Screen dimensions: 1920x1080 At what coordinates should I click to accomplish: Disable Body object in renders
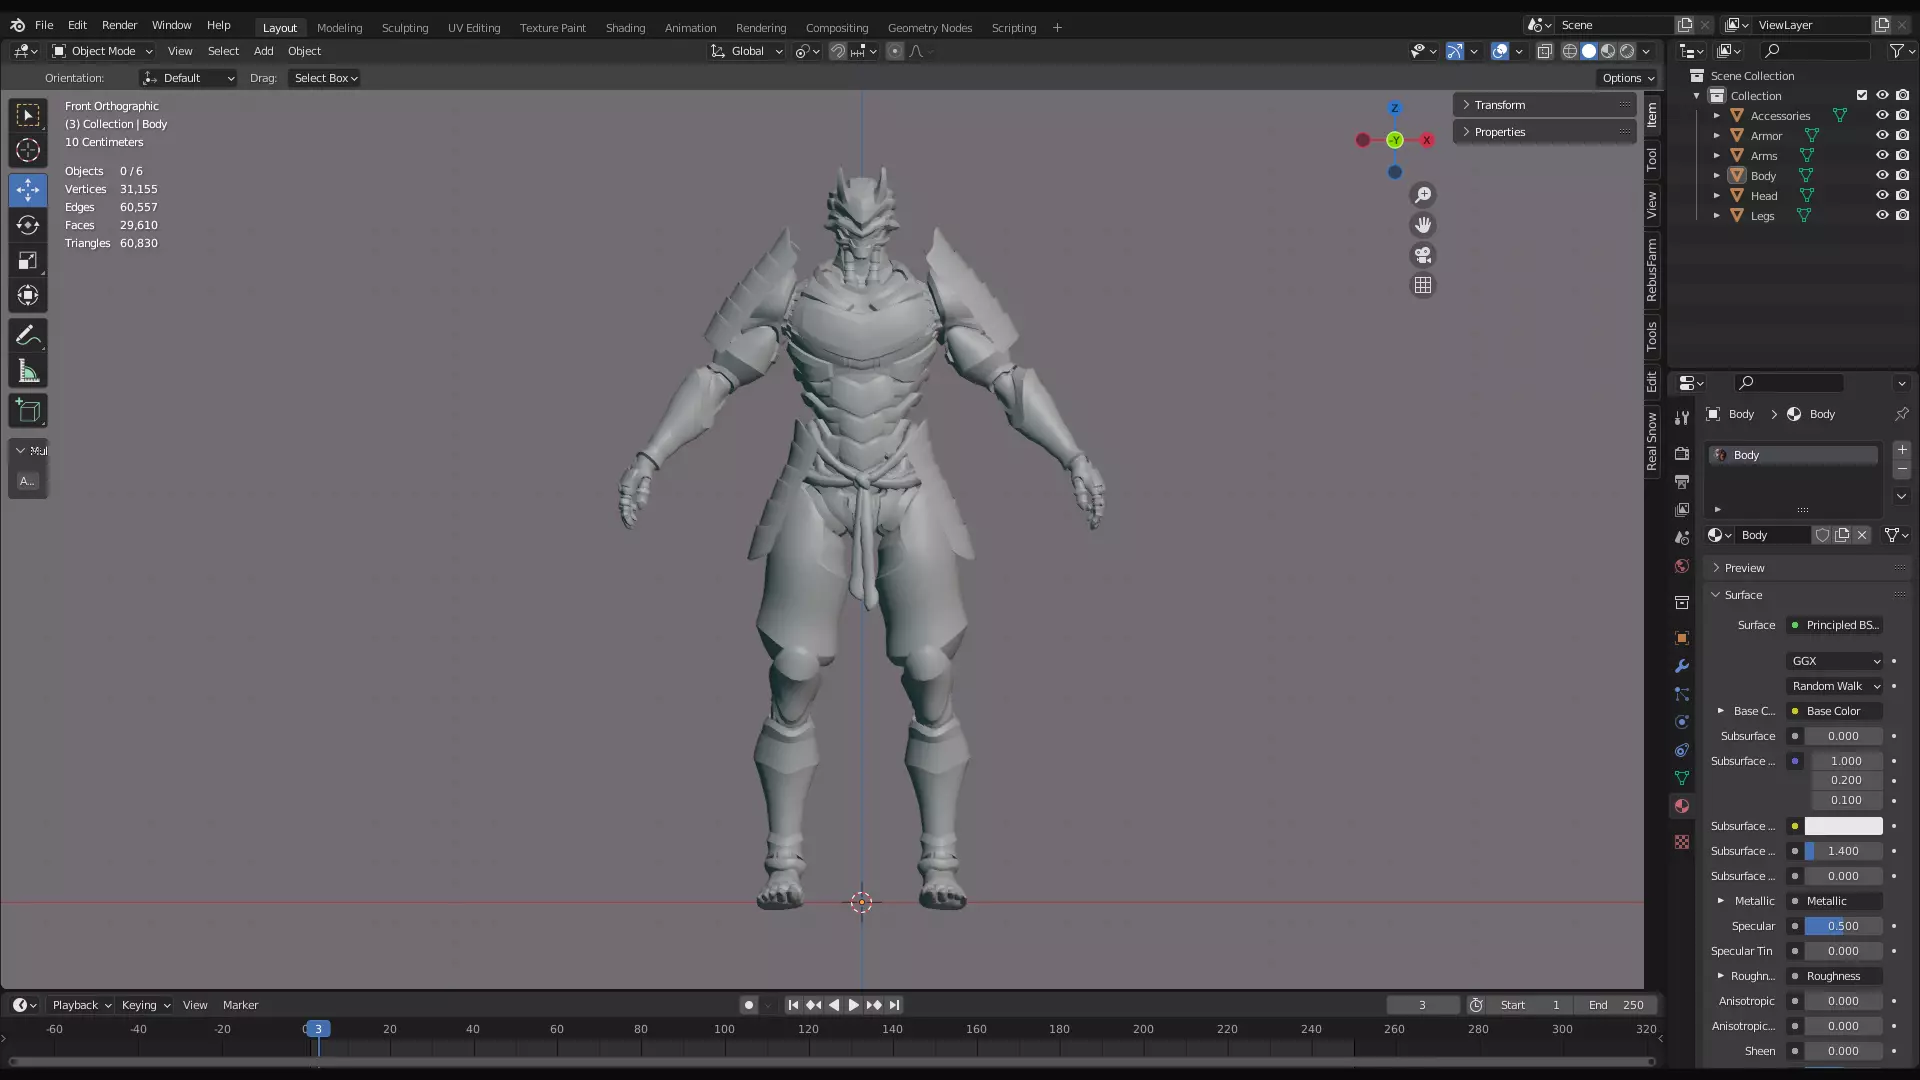pos(1902,175)
